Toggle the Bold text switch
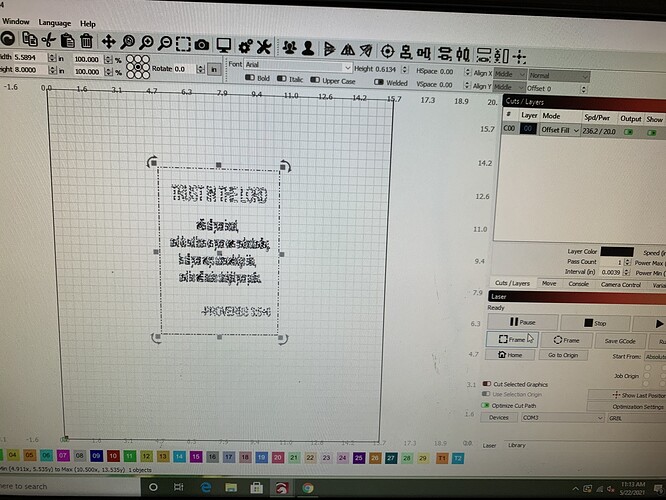The width and height of the screenshot is (666, 500). coord(250,78)
